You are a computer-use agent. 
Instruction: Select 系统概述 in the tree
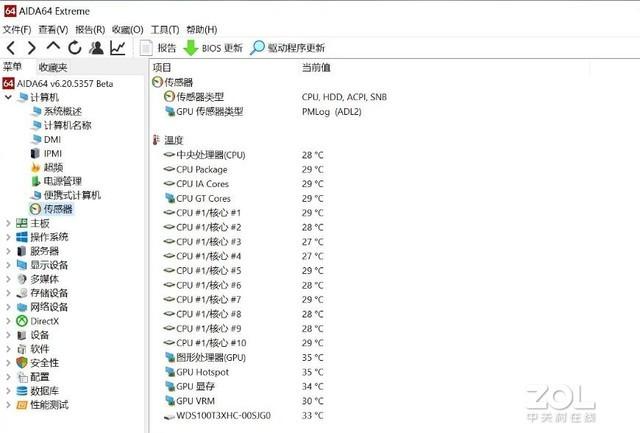[x=57, y=111]
